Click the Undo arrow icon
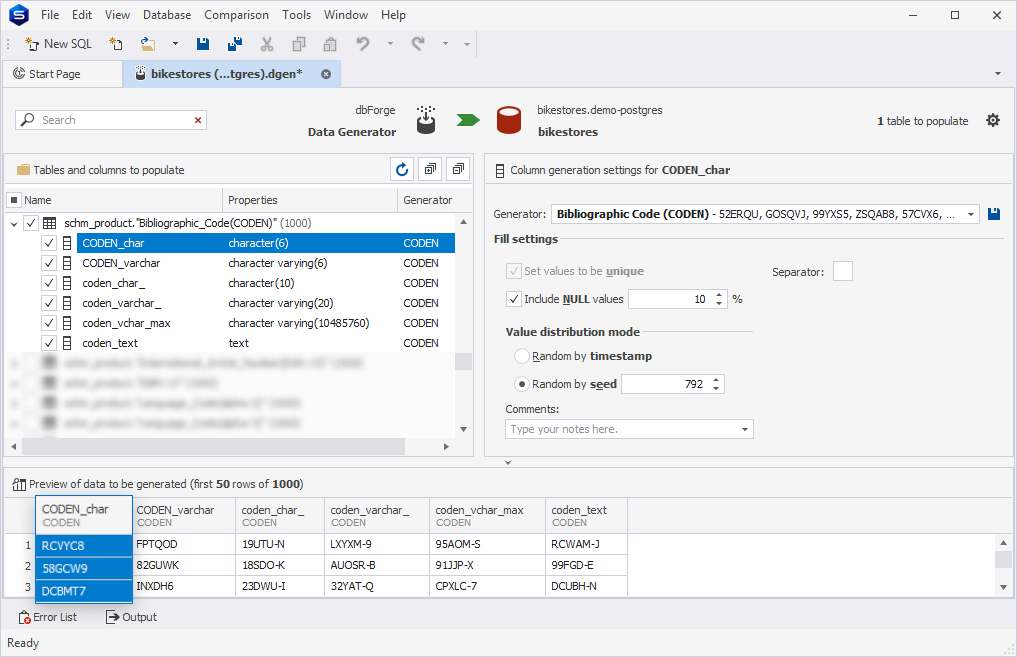Image resolution: width=1017 pixels, height=657 pixels. pos(363,44)
